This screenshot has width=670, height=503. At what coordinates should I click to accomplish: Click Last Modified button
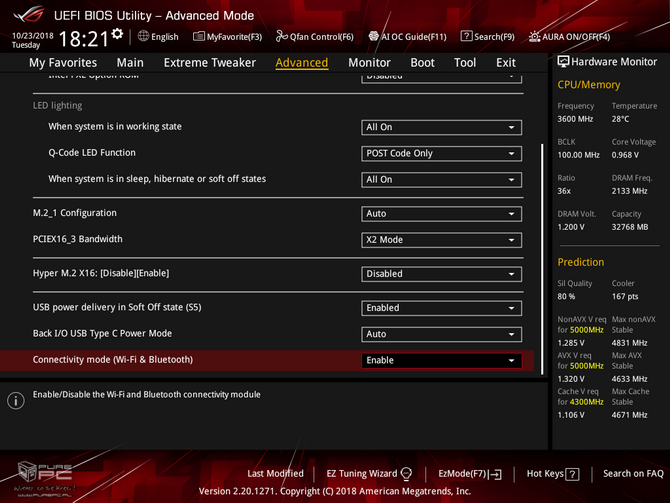click(x=275, y=474)
